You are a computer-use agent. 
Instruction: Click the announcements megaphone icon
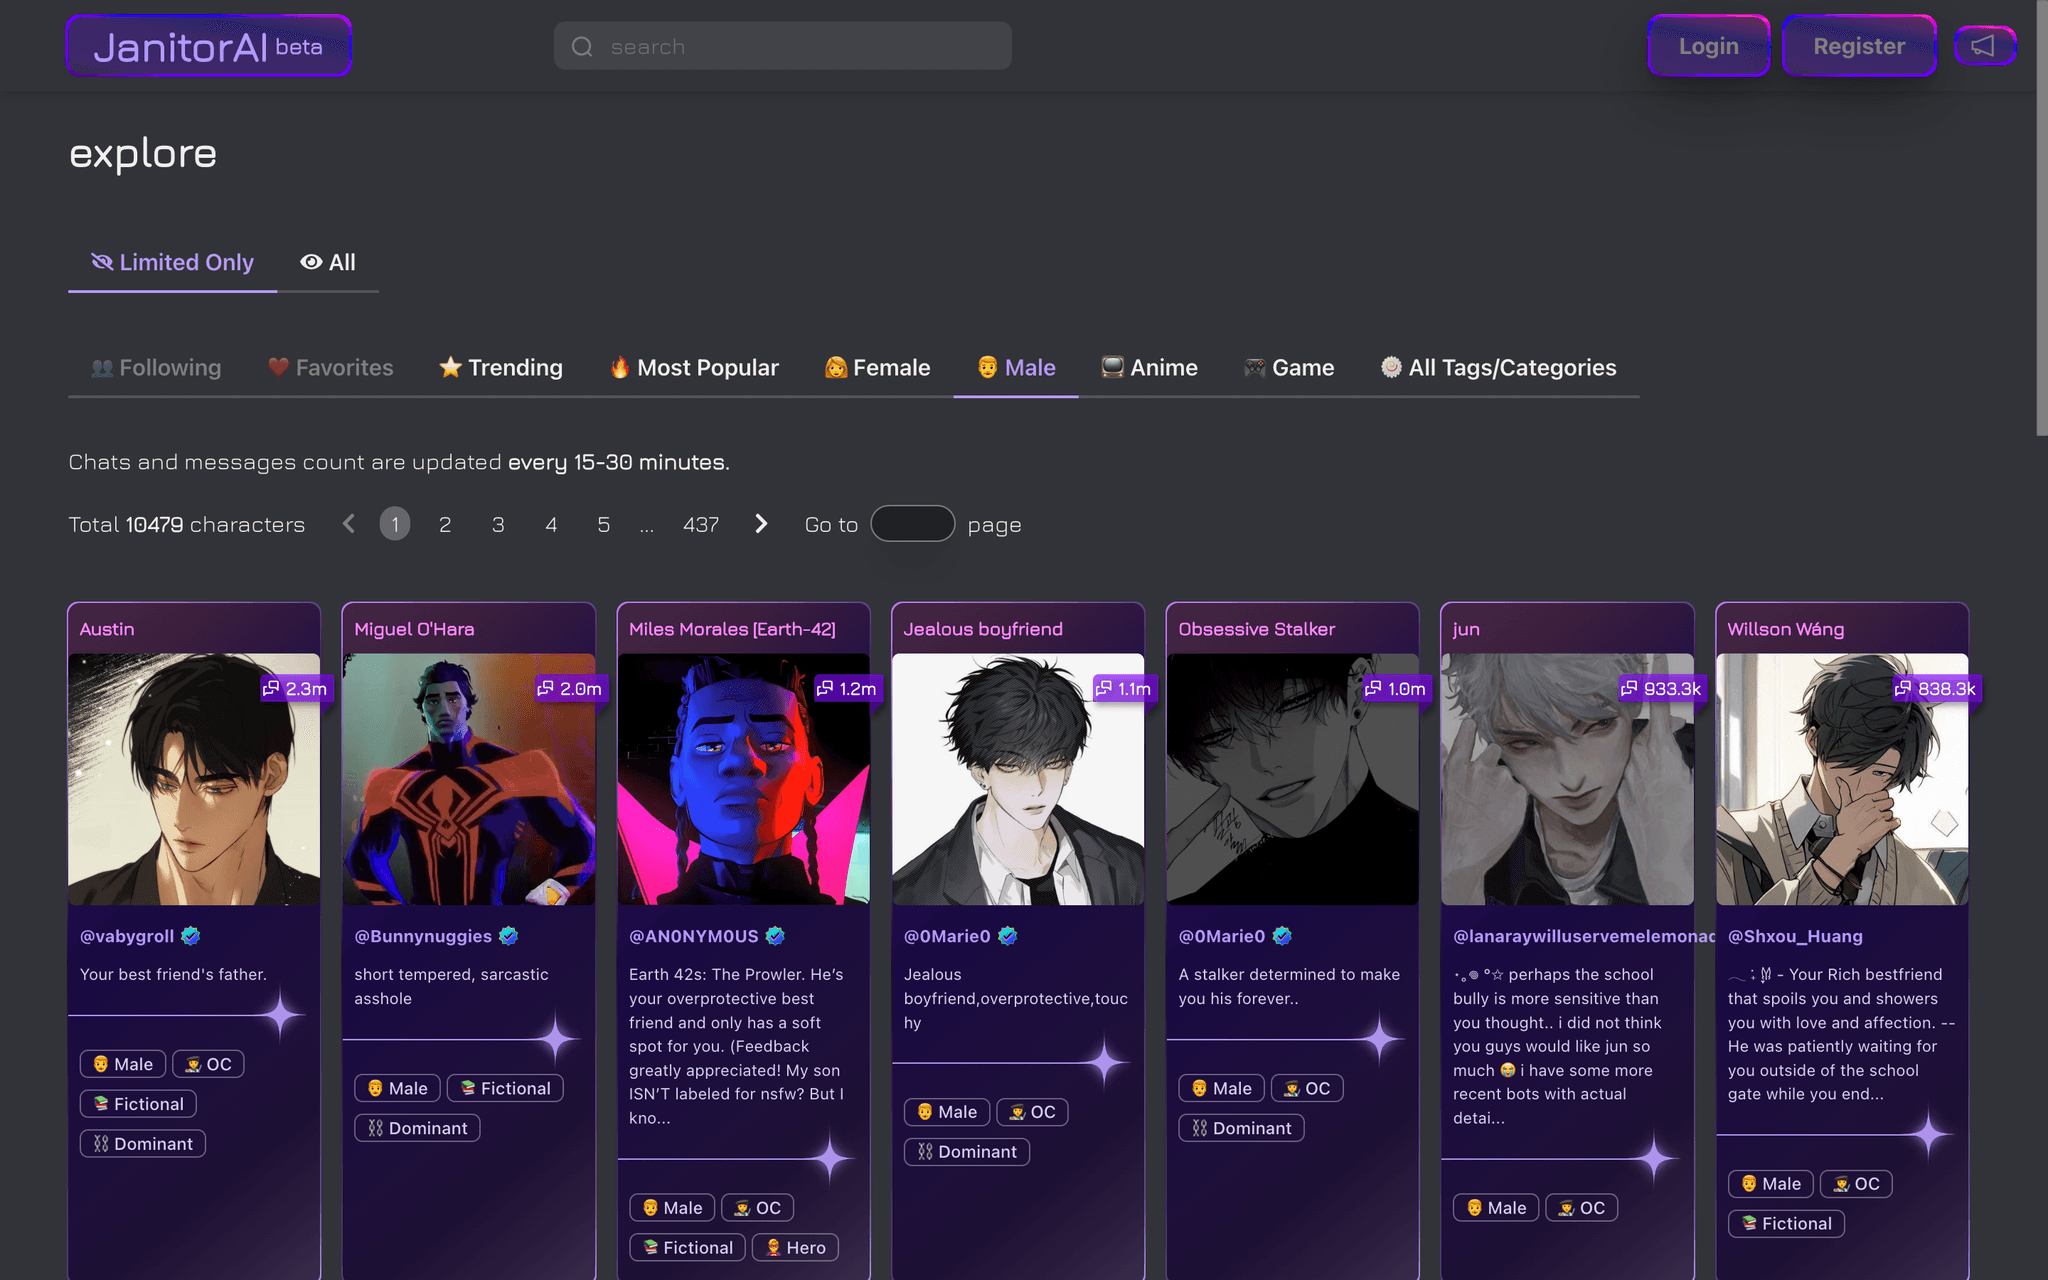(x=1984, y=46)
